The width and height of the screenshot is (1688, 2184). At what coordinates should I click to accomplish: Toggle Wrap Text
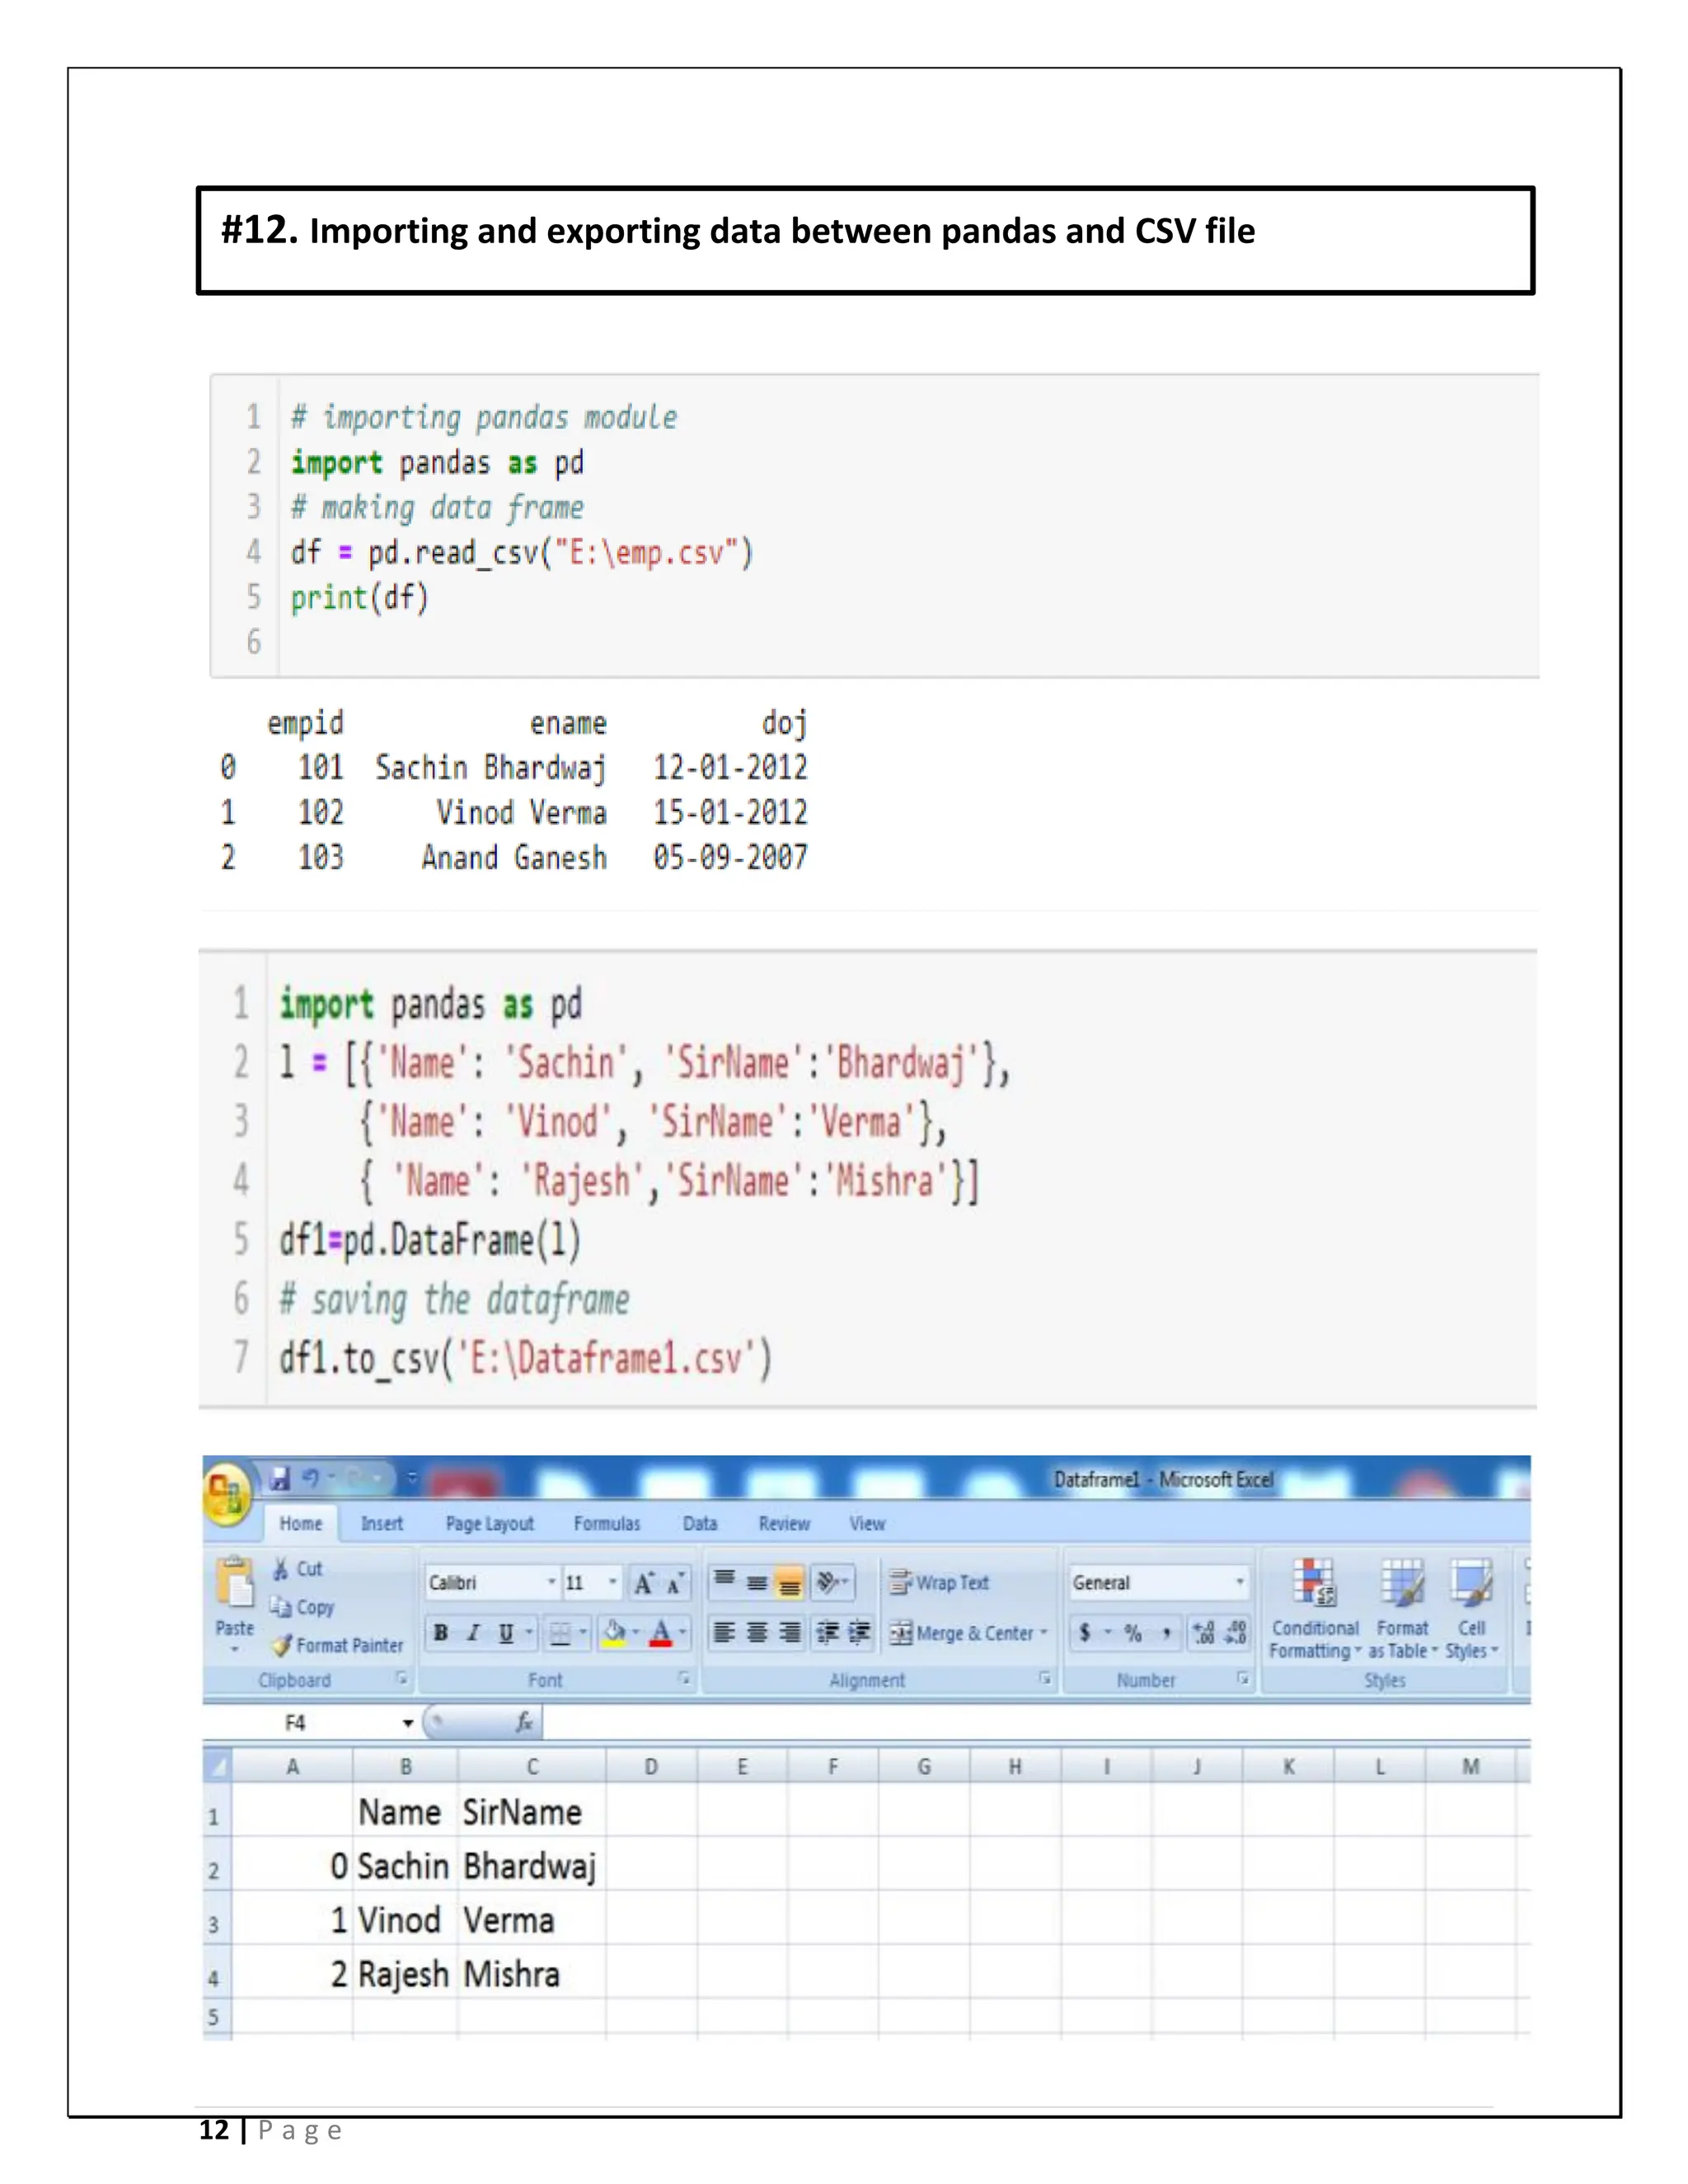[939, 1582]
